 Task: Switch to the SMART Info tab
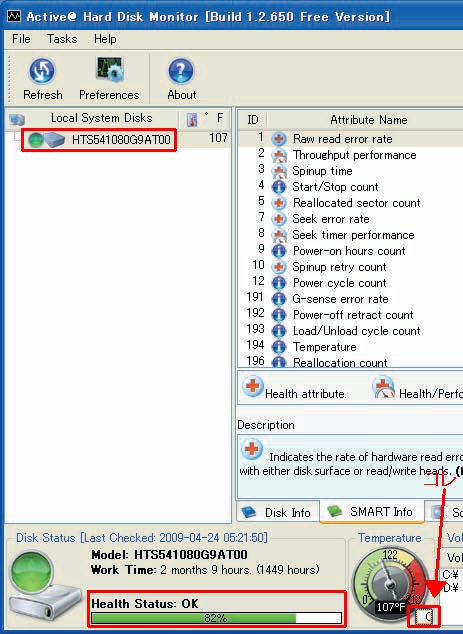[x=371, y=511]
